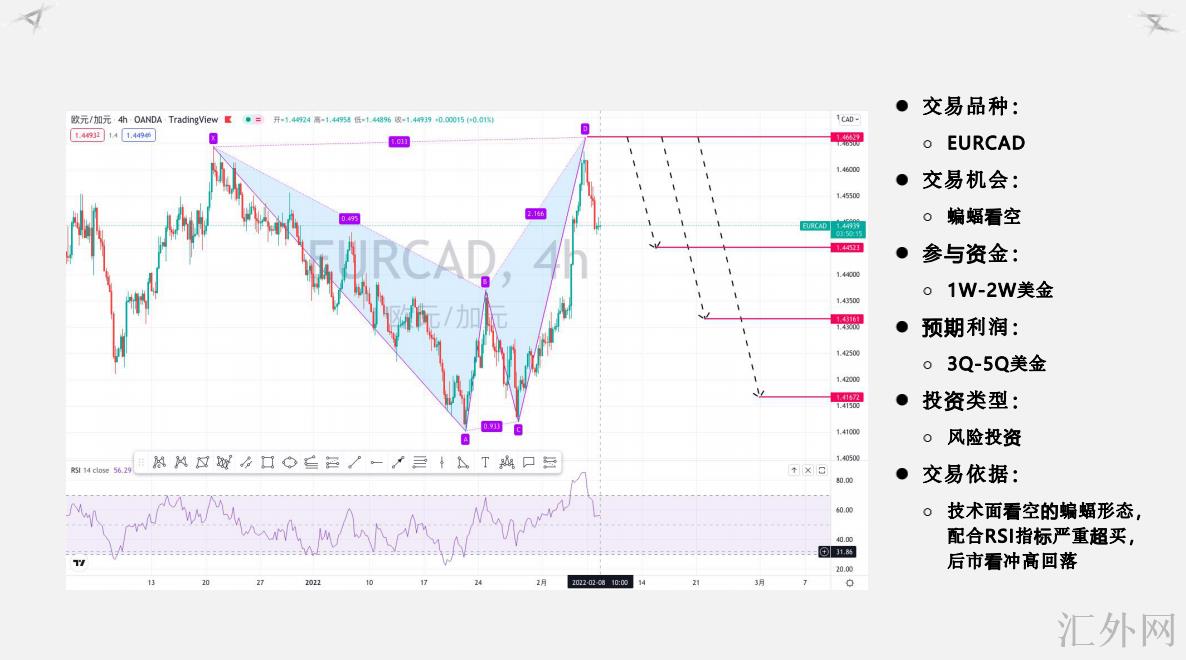Activate the text annotation tool
Viewport: 1186px width, 660px height.
coord(485,462)
